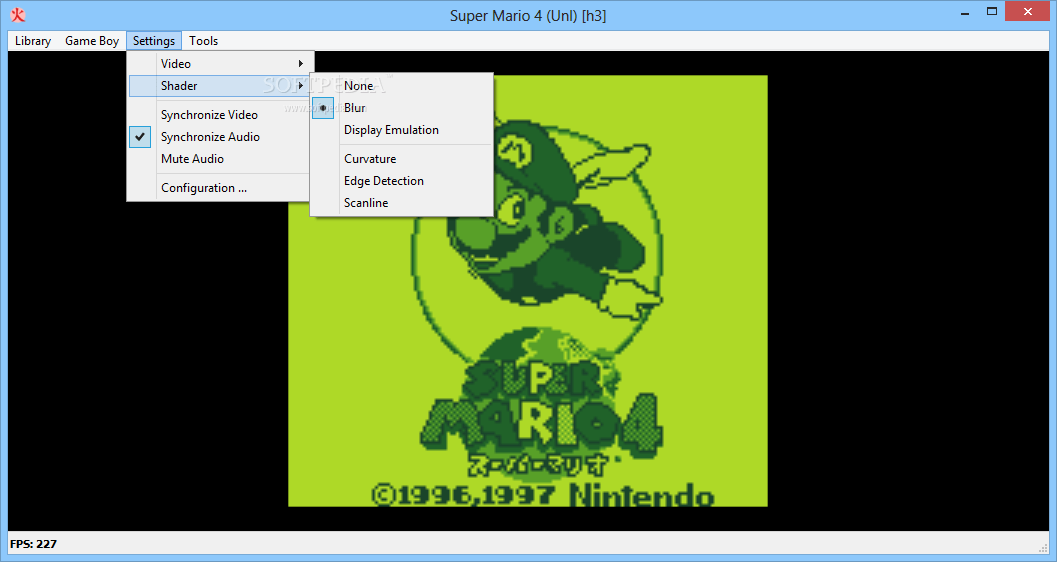Close the Super Mario 4 window
Viewport: 1057px width, 562px height.
(x=1027, y=11)
